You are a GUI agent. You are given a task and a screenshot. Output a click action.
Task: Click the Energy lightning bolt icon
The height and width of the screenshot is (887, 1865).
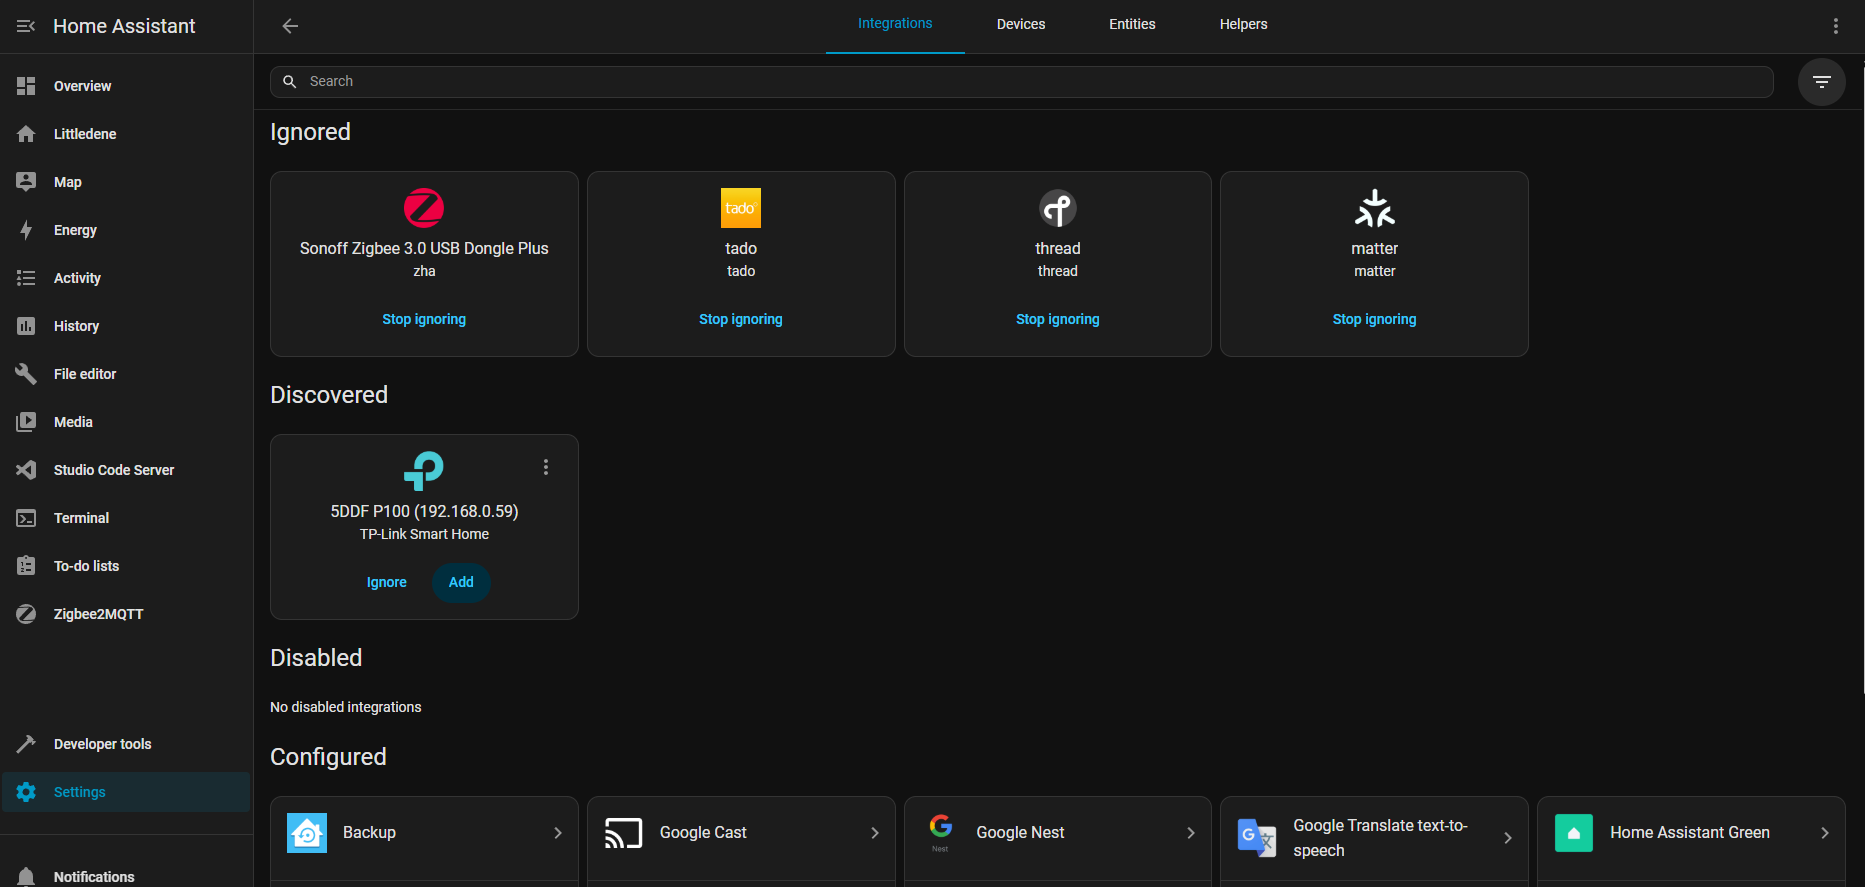[x=26, y=230]
